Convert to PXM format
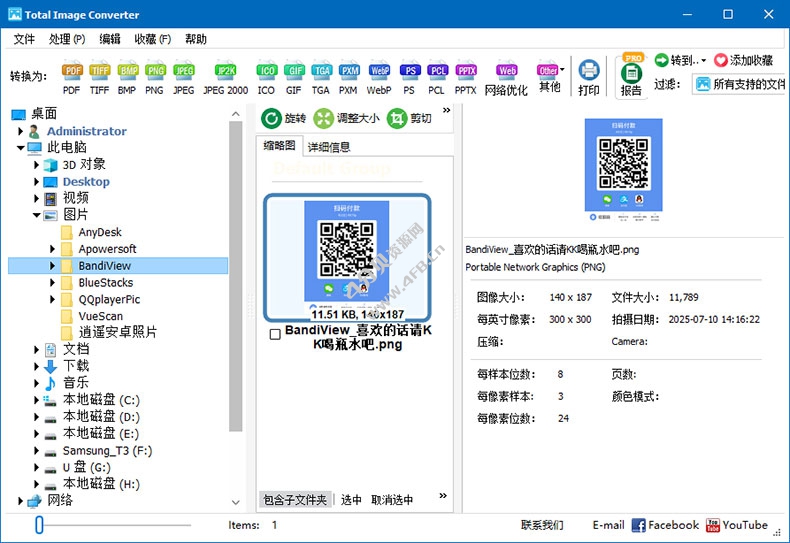 coord(348,77)
